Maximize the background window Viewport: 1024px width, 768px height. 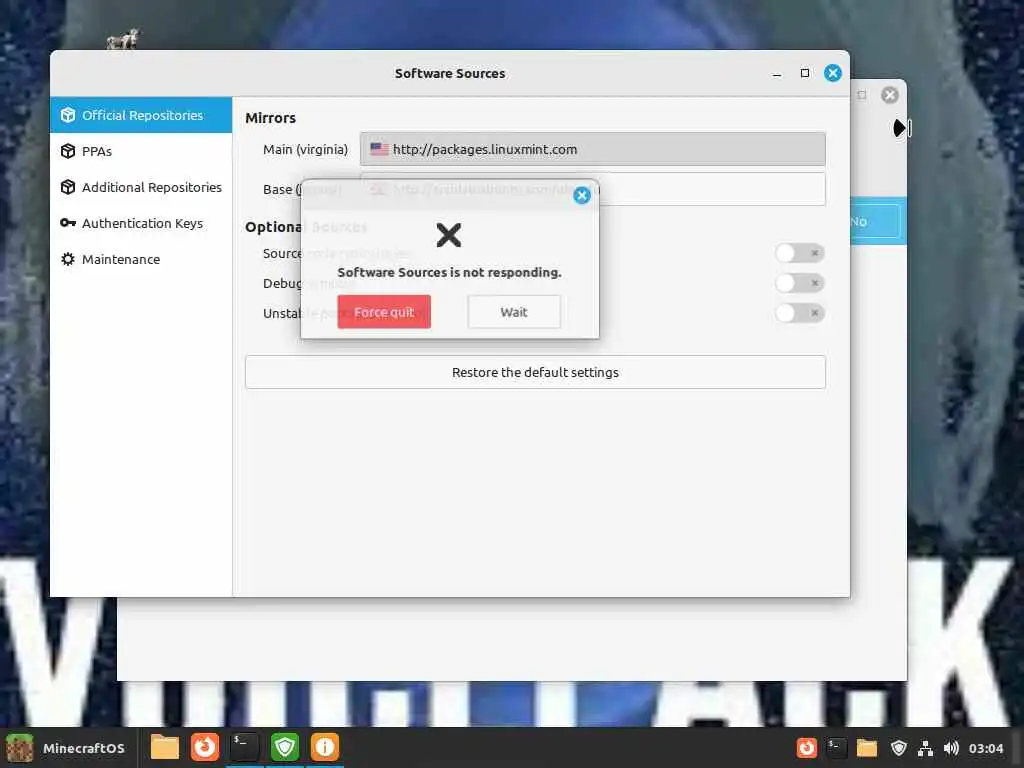coord(861,95)
